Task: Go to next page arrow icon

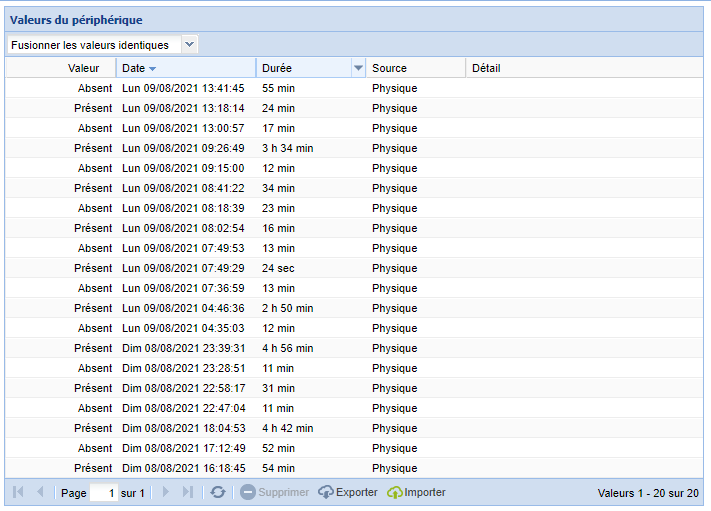Action: click(166, 492)
